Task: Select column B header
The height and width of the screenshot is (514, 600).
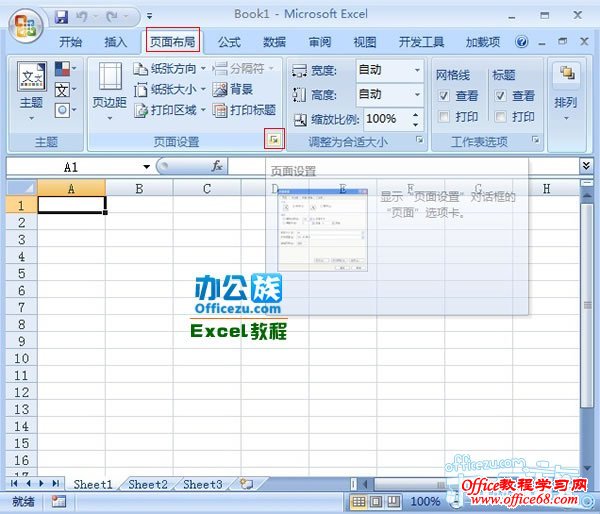Action: [x=139, y=188]
